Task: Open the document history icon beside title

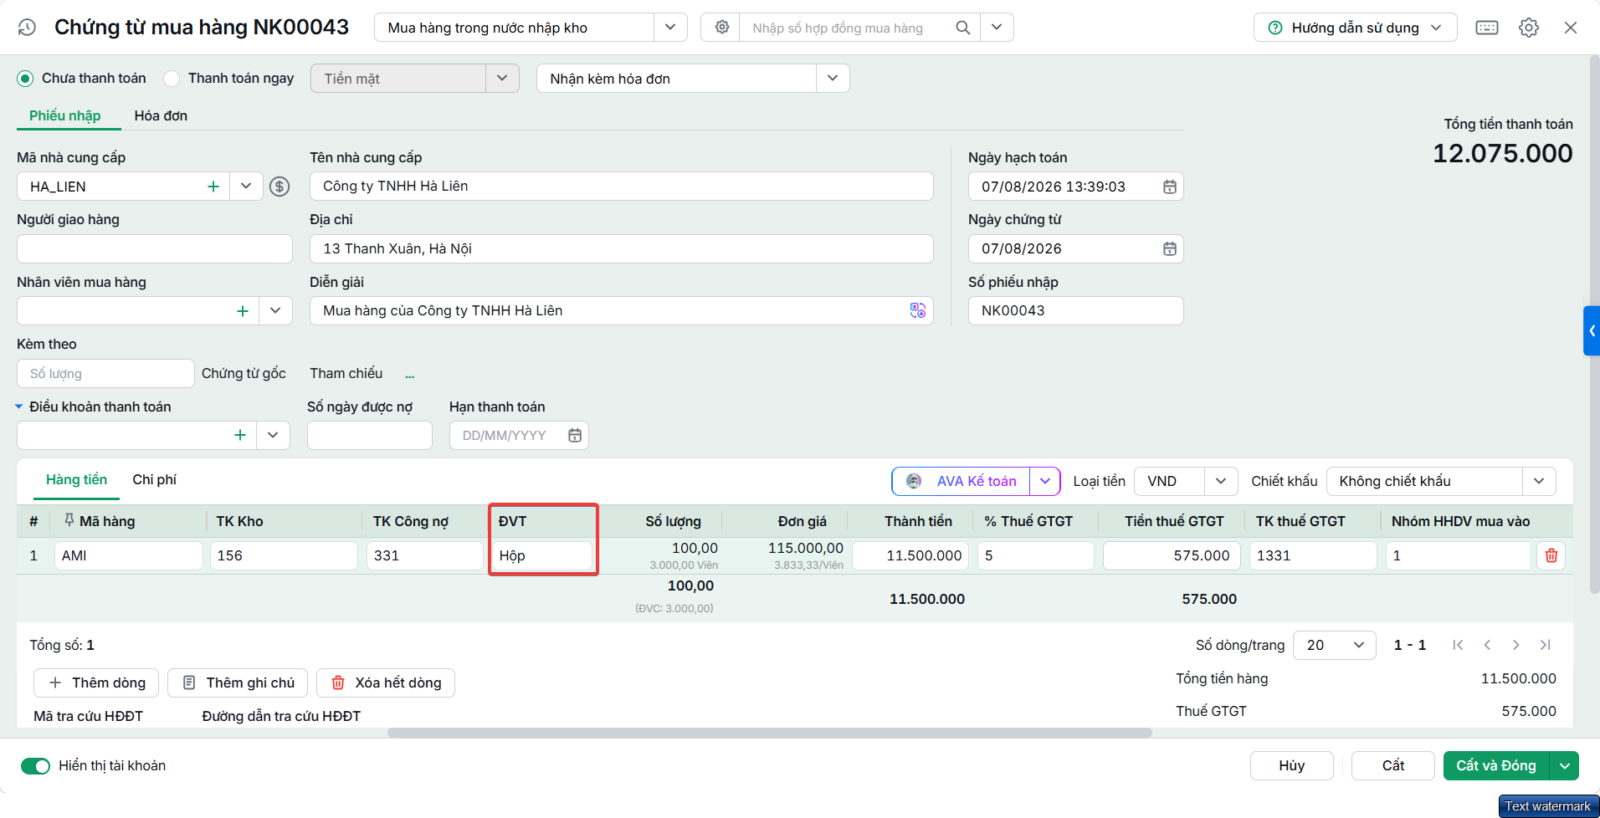Action: [x=27, y=28]
